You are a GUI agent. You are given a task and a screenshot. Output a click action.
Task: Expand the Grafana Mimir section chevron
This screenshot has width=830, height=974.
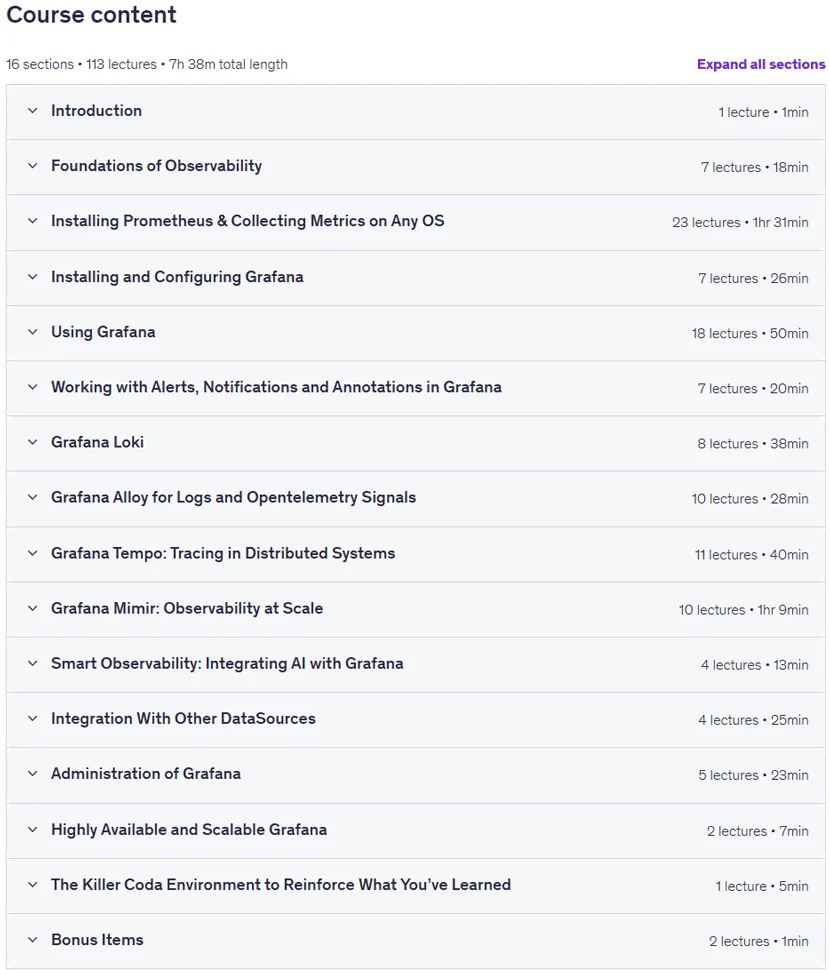(x=32, y=608)
